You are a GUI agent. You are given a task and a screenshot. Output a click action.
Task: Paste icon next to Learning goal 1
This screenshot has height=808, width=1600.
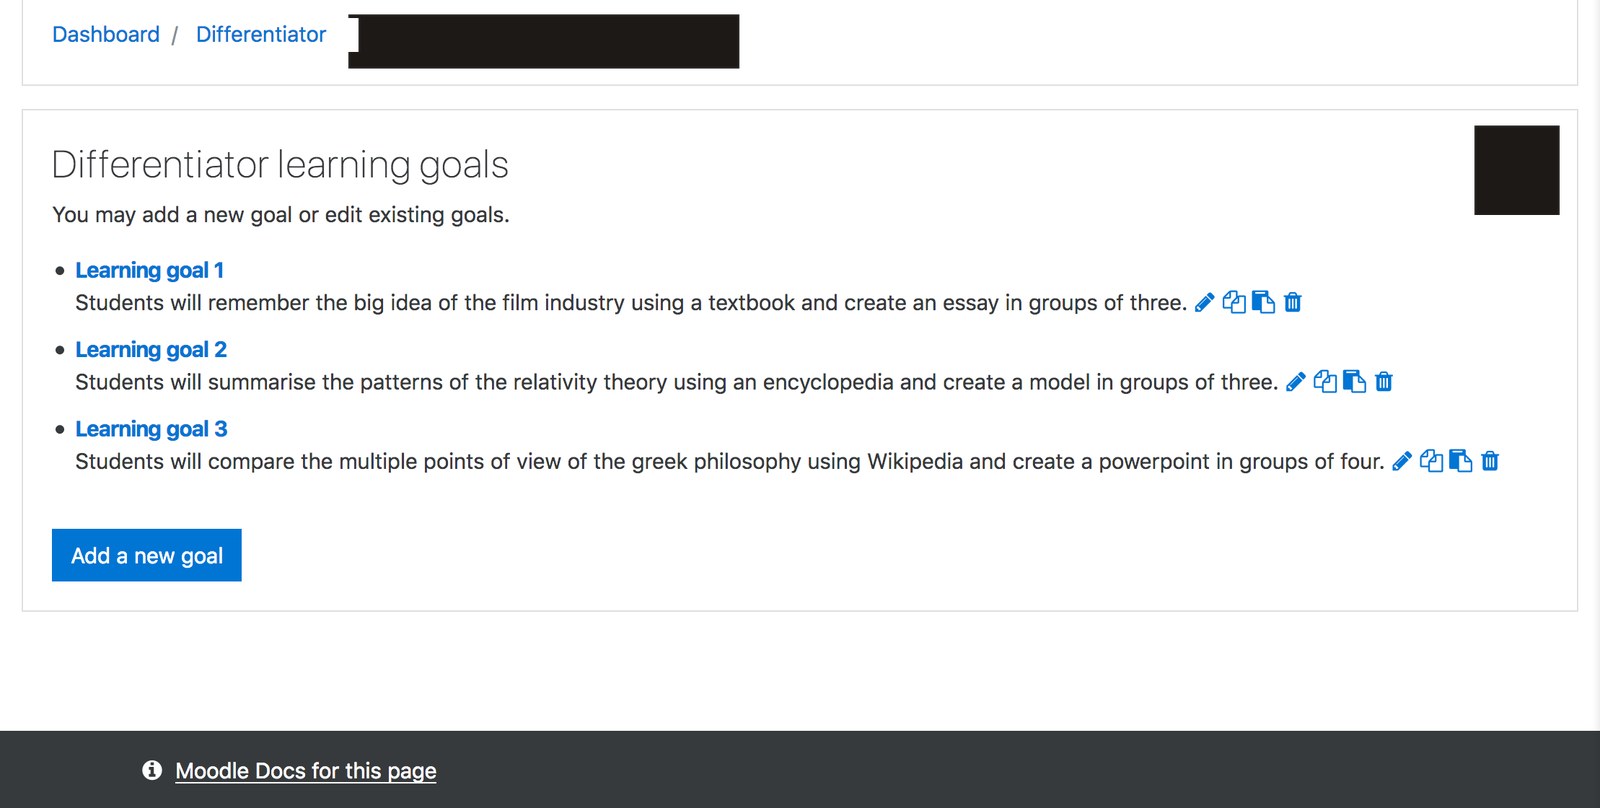tap(1263, 302)
